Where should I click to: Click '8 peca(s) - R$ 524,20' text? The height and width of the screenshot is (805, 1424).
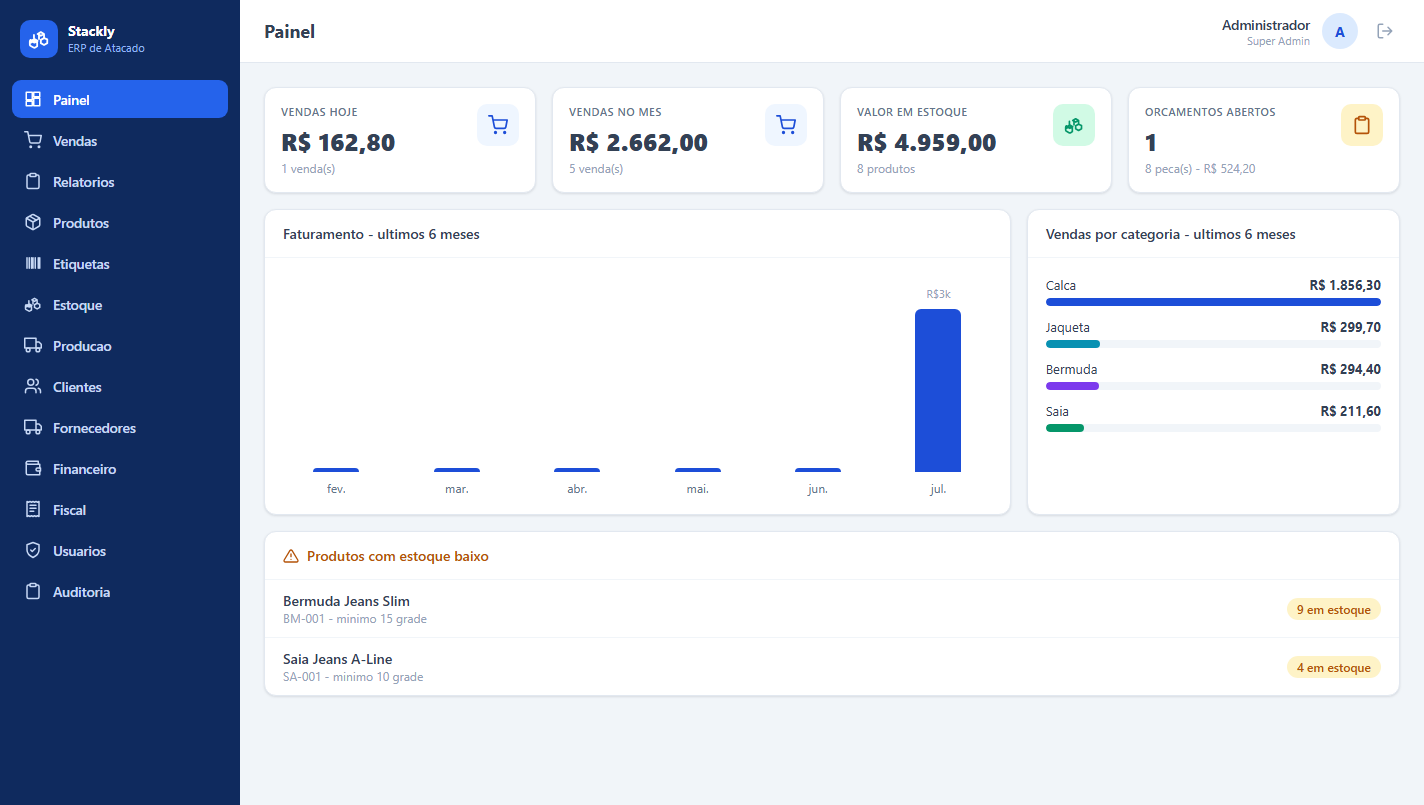pyautogui.click(x=1200, y=169)
